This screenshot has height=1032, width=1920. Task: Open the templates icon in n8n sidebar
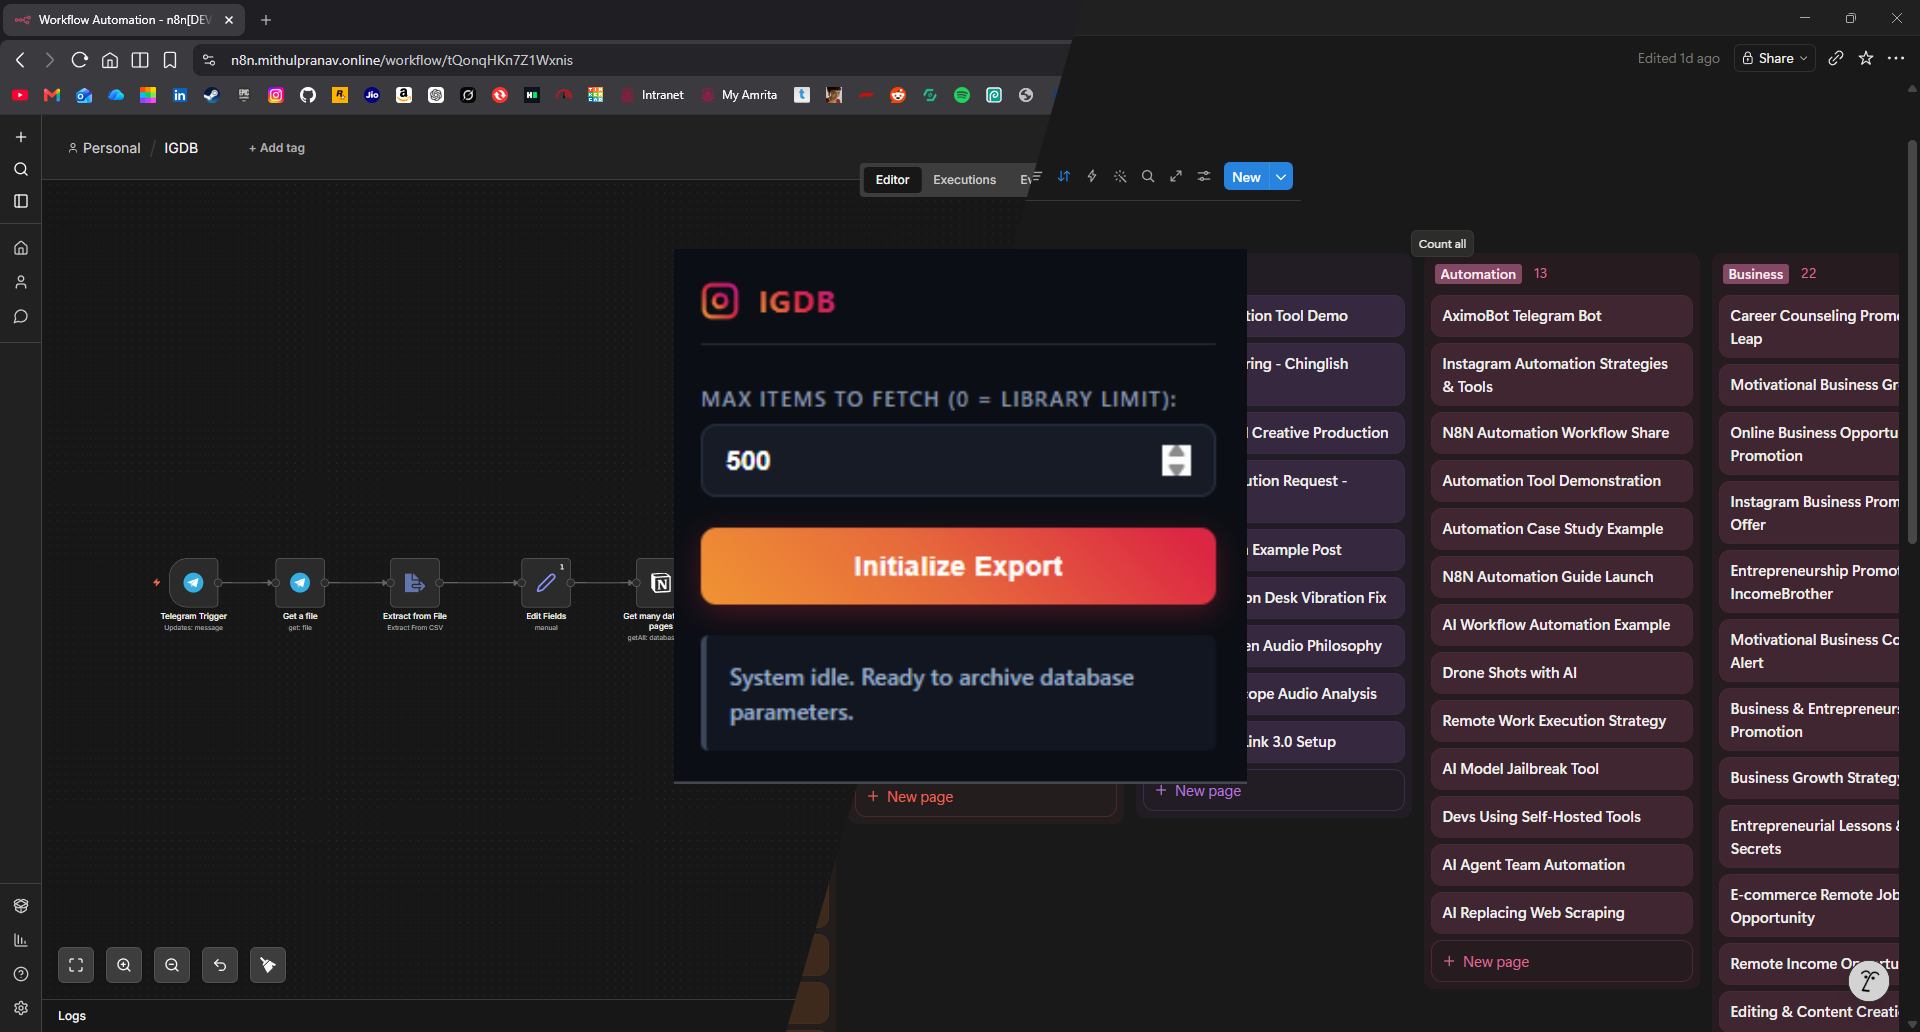[x=21, y=906]
